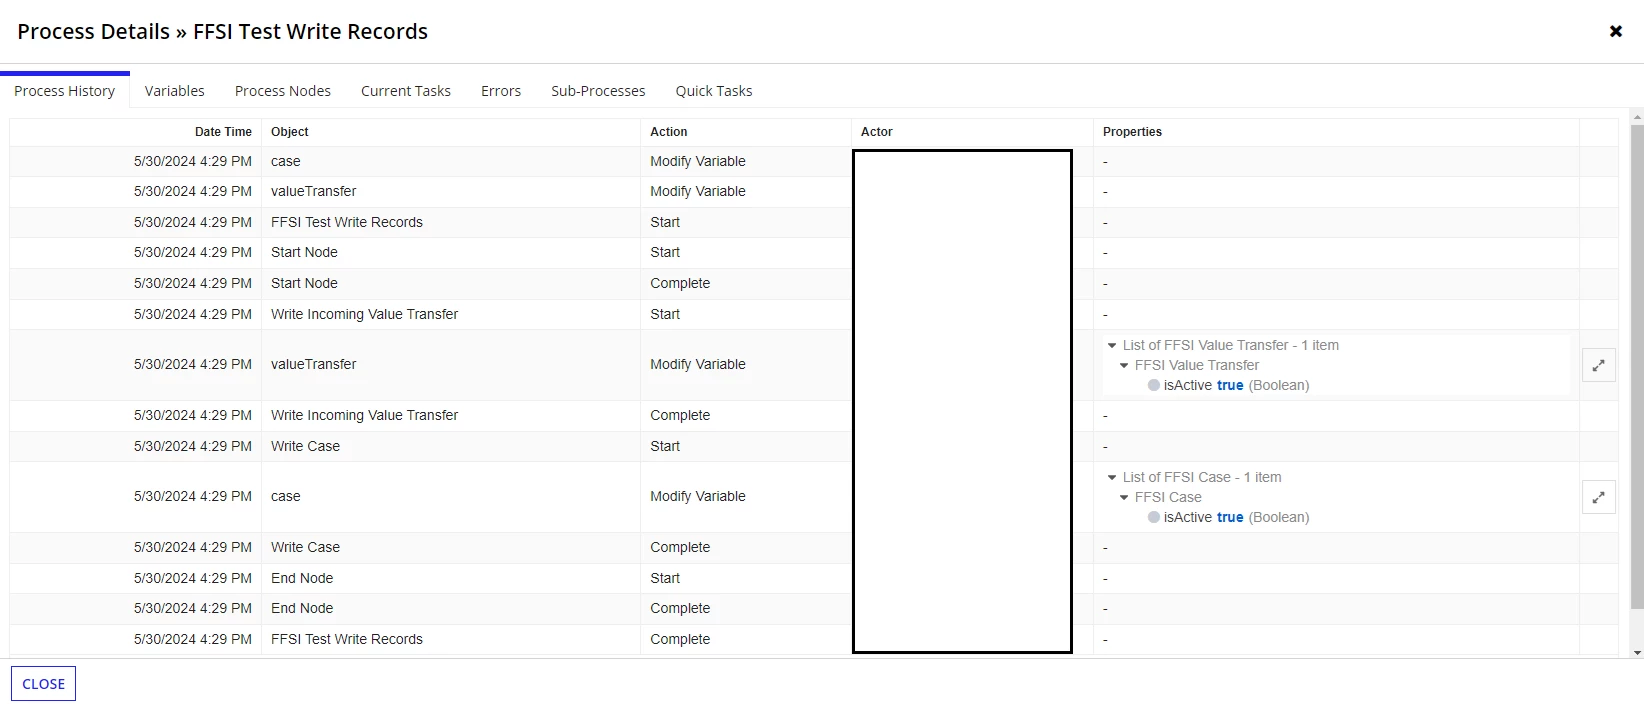Viewport: 1644px width, 708px height.
Task: Click 'FFSI Case' tree node label
Action: click(x=1168, y=497)
